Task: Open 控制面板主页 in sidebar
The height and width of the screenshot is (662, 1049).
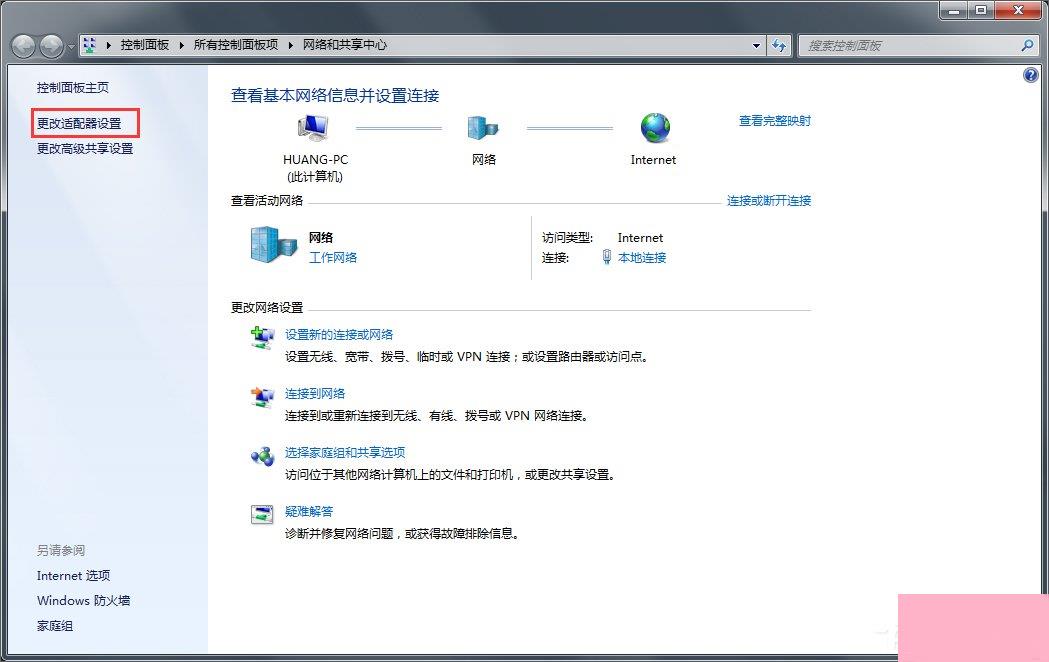Action: pos(73,88)
